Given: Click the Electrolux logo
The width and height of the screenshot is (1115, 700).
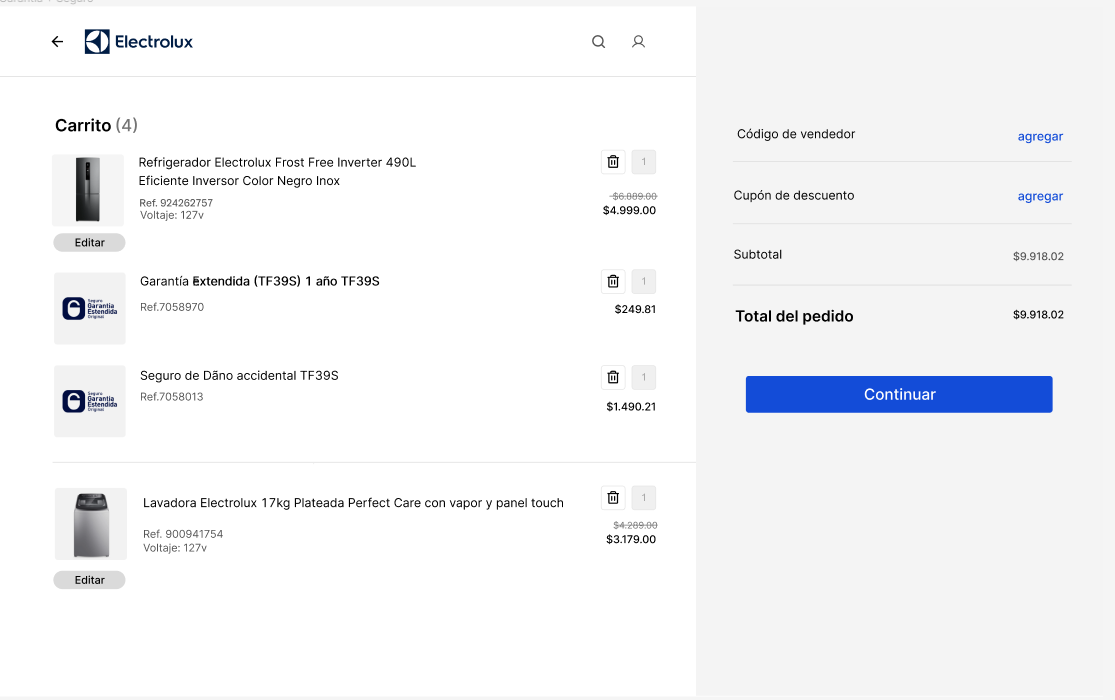Looking at the screenshot, I should click(138, 41).
